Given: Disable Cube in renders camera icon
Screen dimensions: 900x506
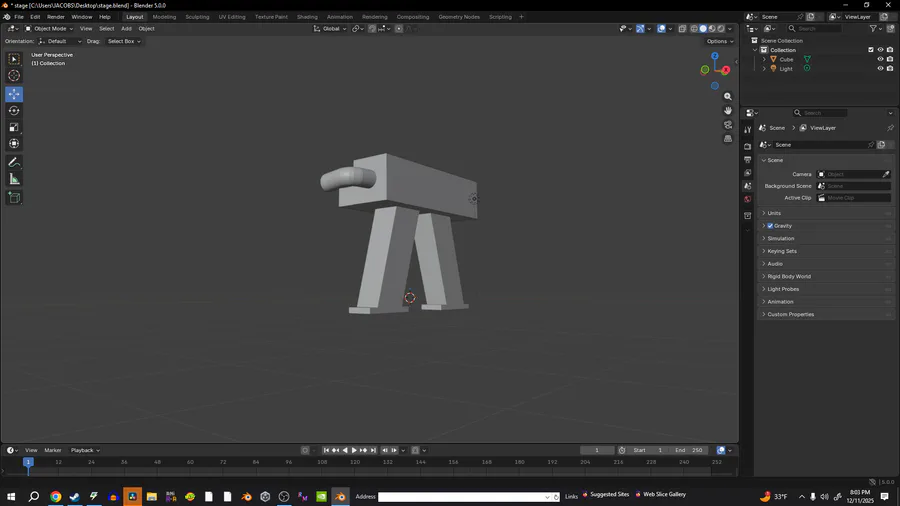Looking at the screenshot, I should coord(890,59).
